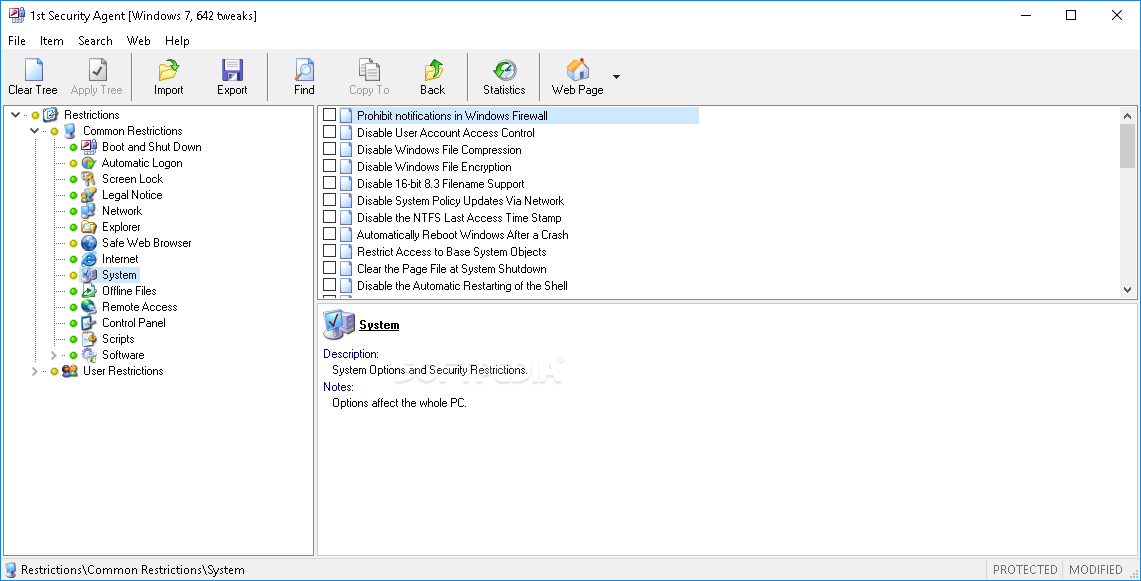Click the Back toolbar icon

433,70
